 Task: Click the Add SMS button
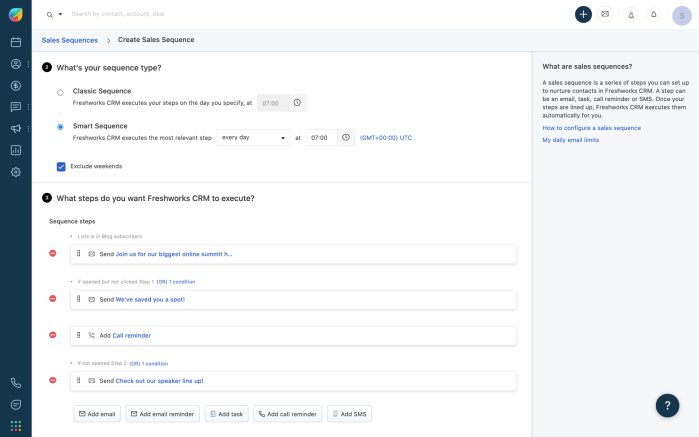tap(350, 414)
